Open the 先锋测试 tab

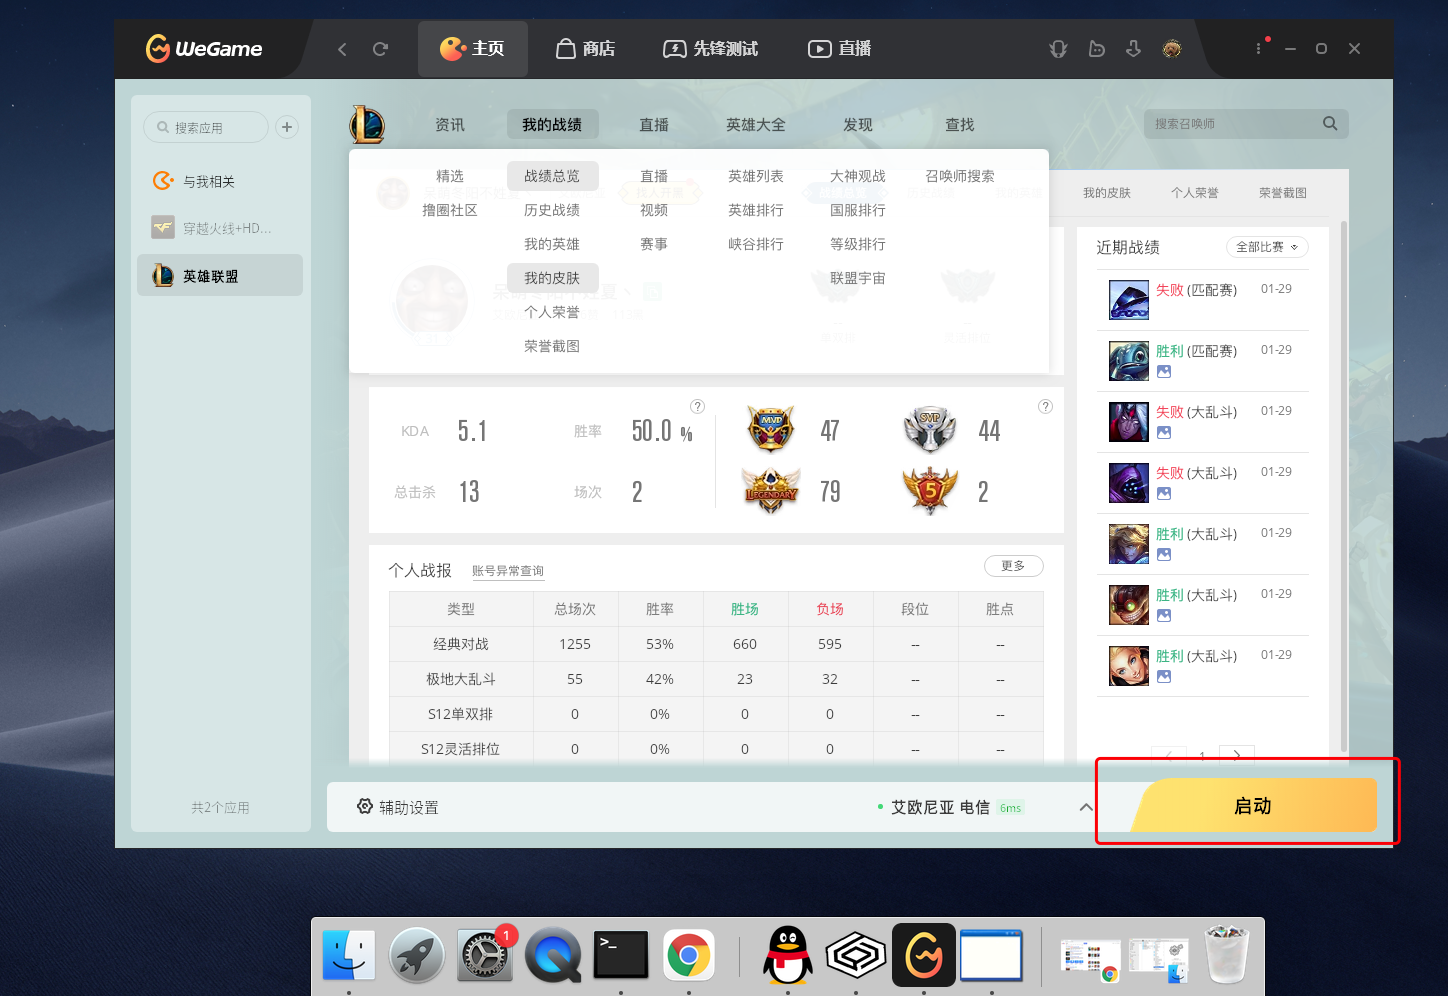(710, 49)
